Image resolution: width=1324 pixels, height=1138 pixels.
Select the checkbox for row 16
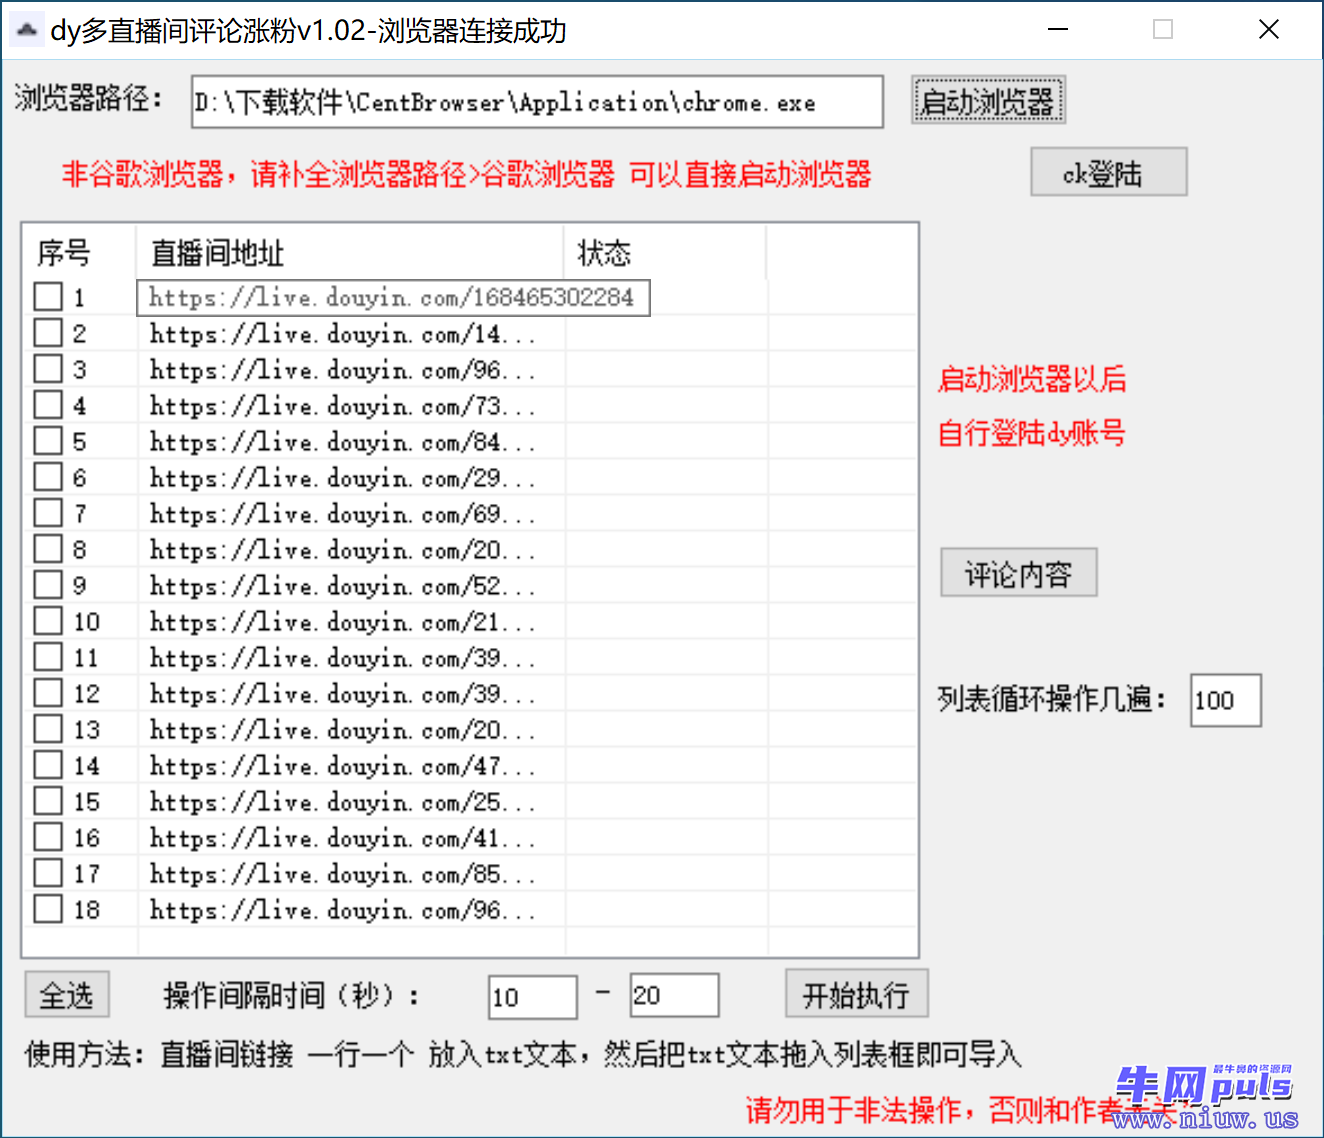coord(48,836)
